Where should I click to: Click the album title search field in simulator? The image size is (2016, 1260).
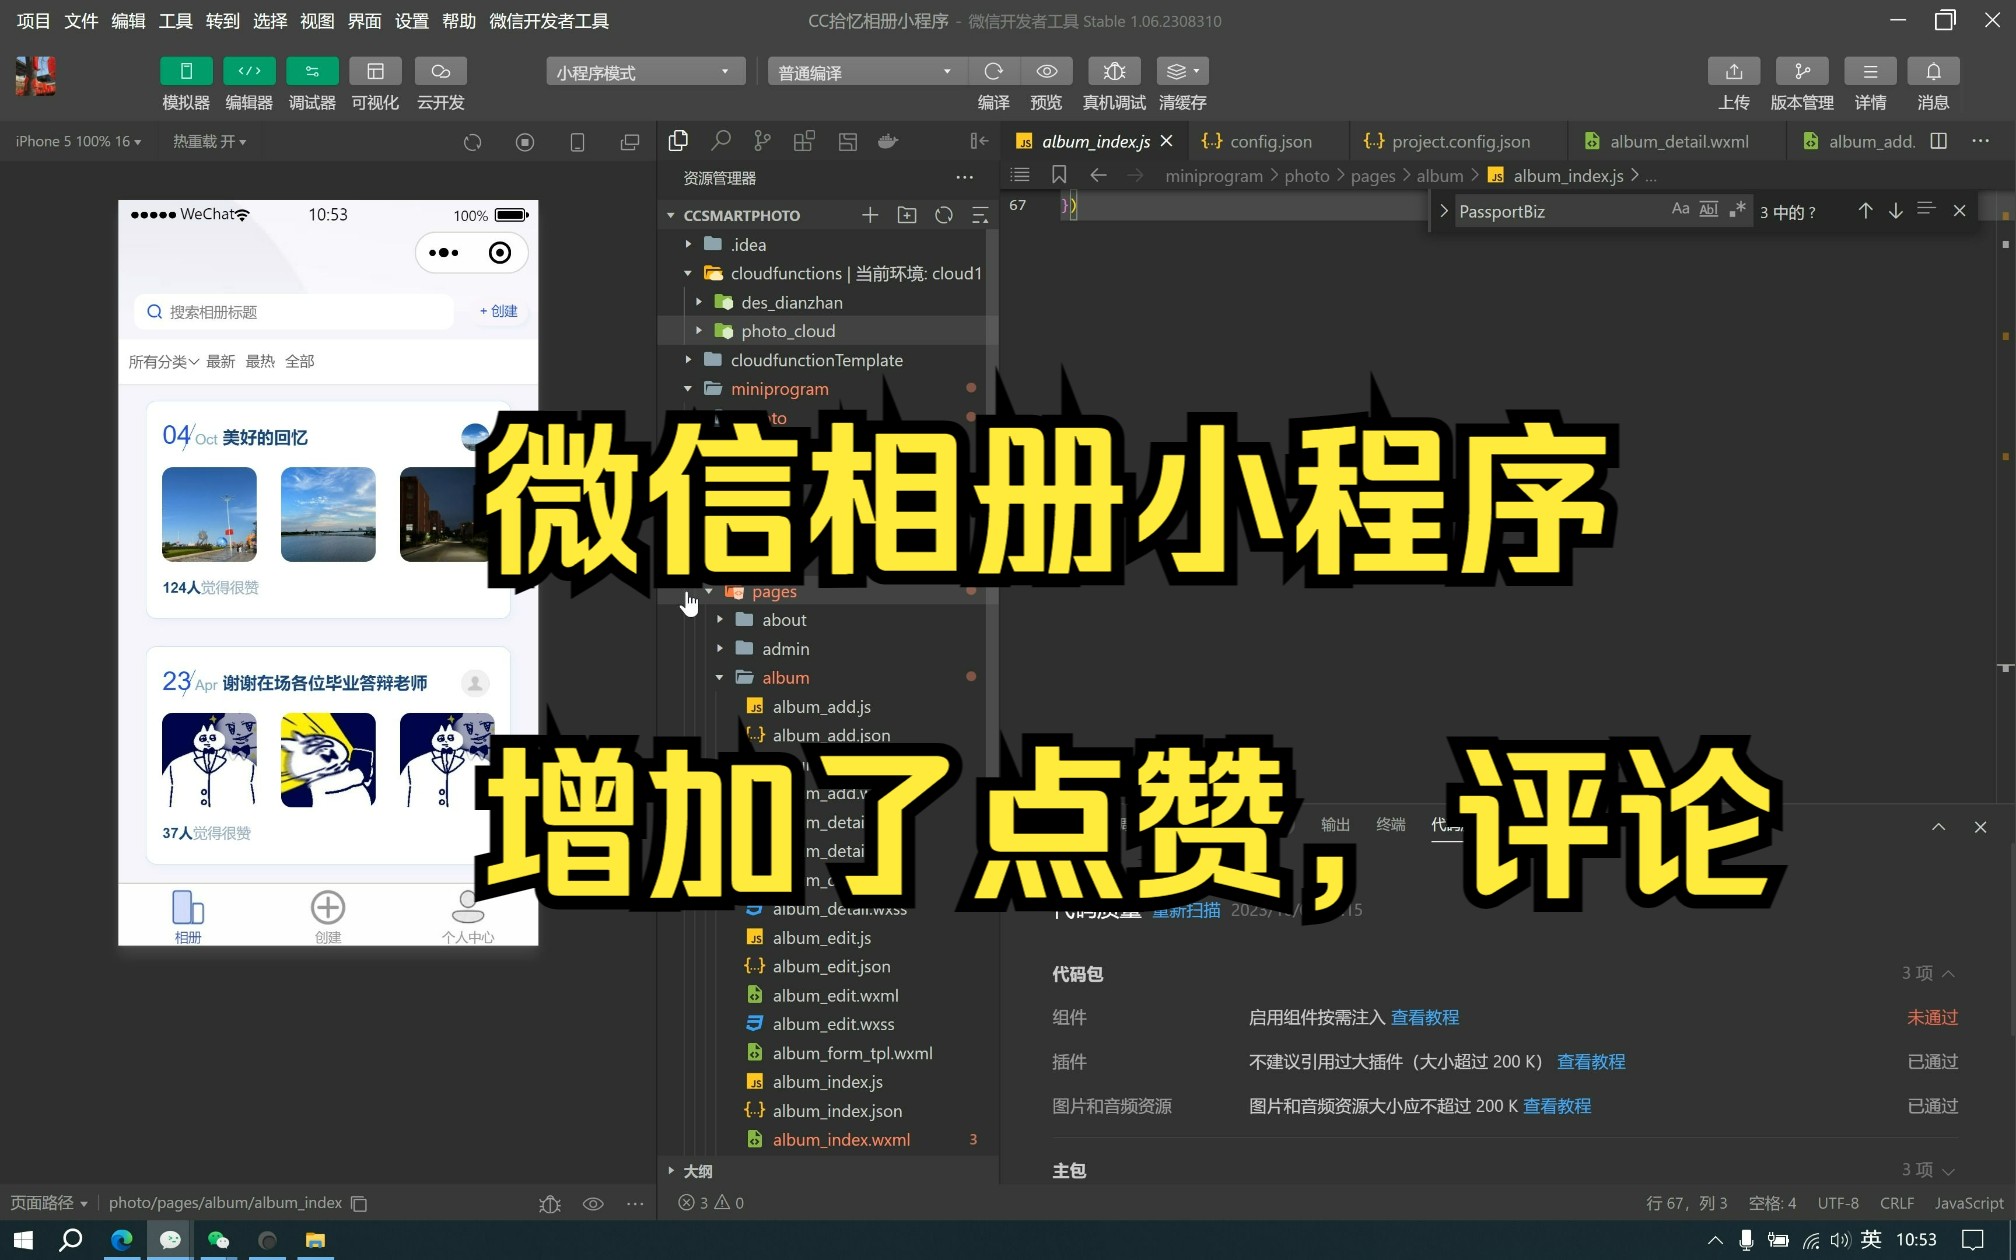[293, 312]
